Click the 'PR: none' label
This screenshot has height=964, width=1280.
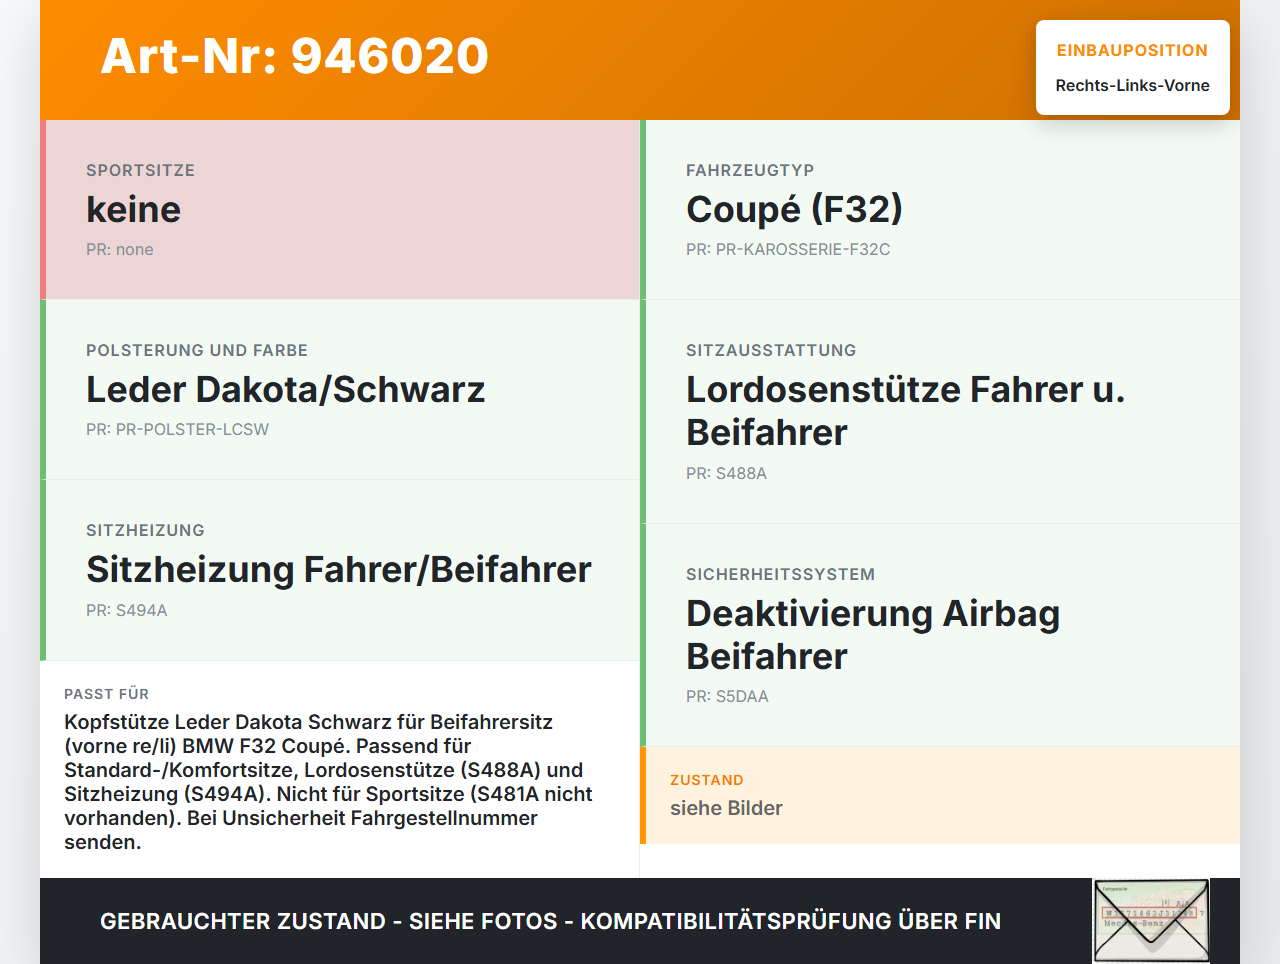pos(120,250)
